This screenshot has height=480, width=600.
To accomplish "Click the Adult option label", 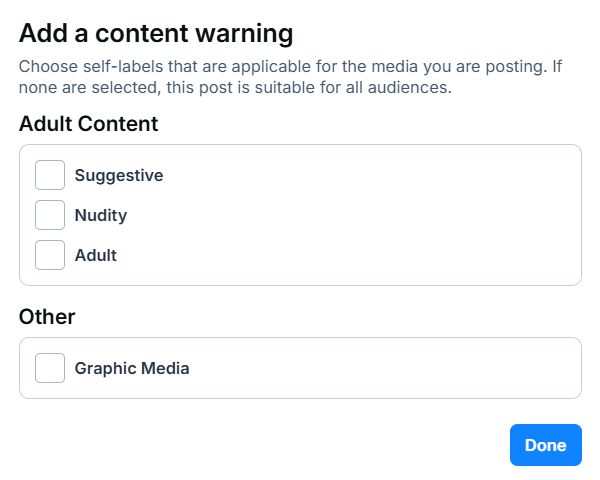I will tap(96, 255).
